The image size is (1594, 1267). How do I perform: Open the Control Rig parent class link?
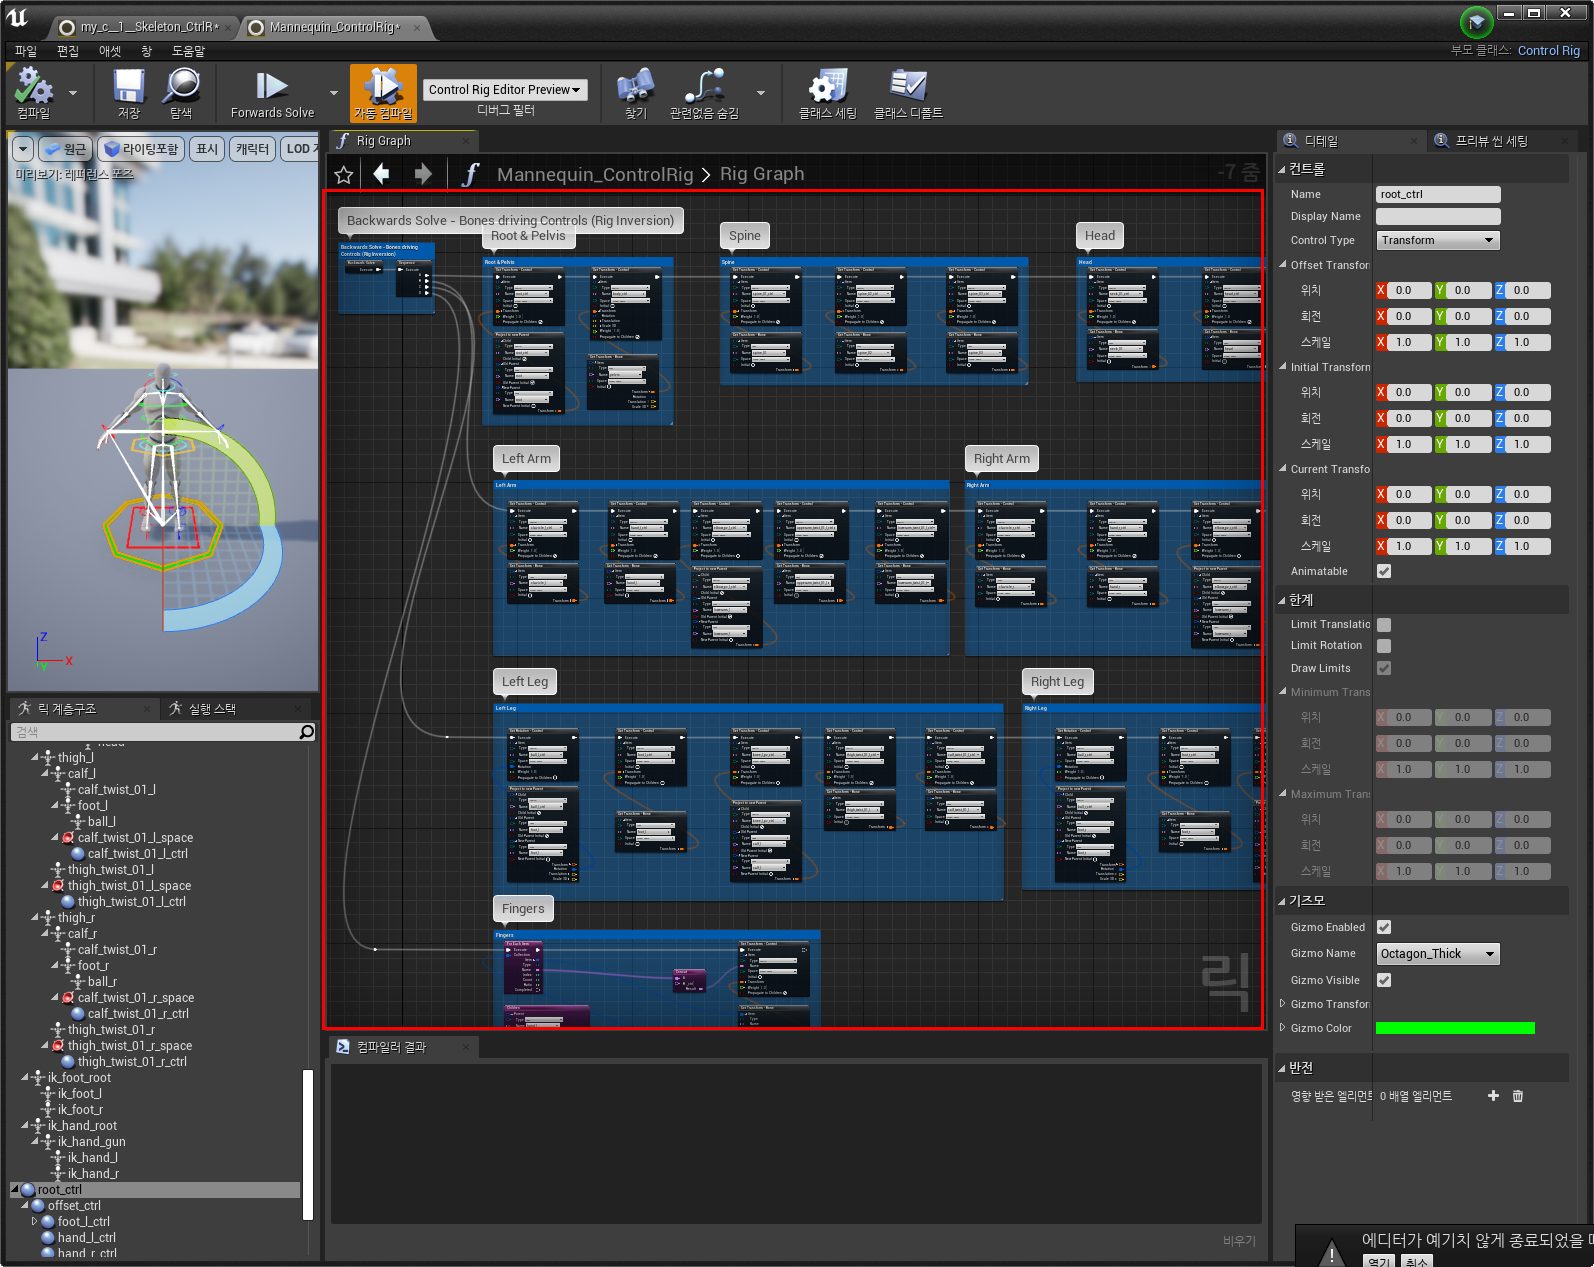point(1548,51)
